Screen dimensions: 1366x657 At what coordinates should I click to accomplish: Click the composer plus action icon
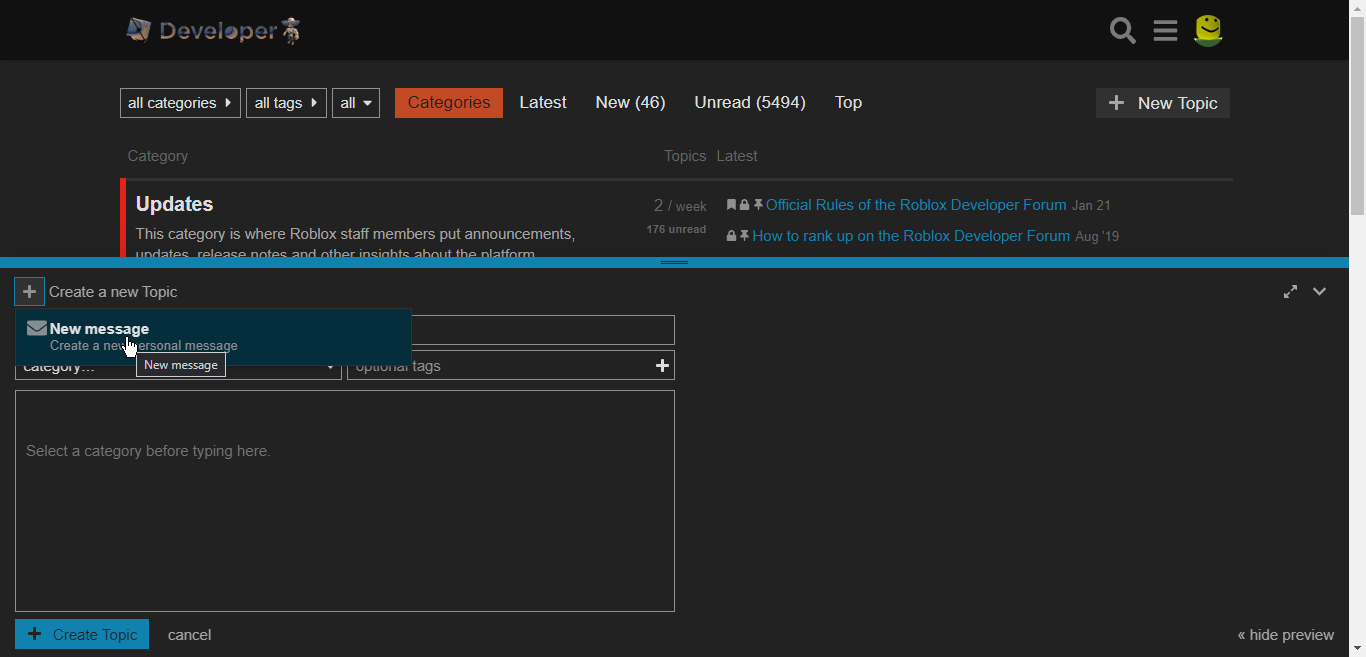(30, 292)
